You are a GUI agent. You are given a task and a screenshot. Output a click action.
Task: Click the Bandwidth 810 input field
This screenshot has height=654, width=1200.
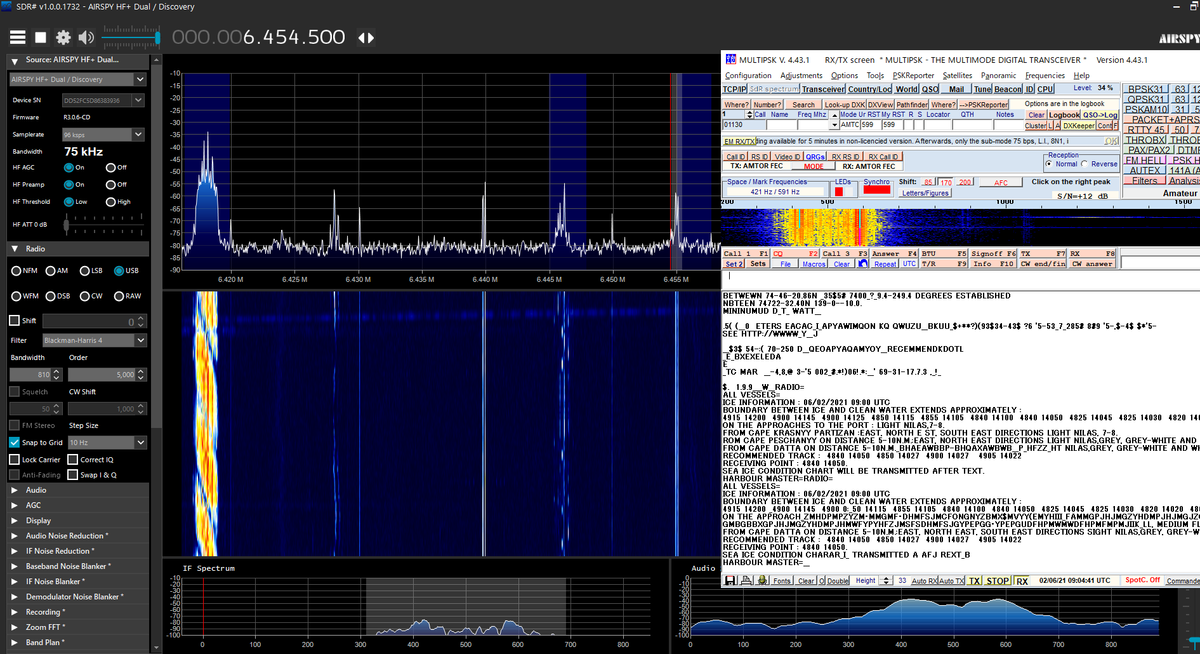tap(35, 374)
